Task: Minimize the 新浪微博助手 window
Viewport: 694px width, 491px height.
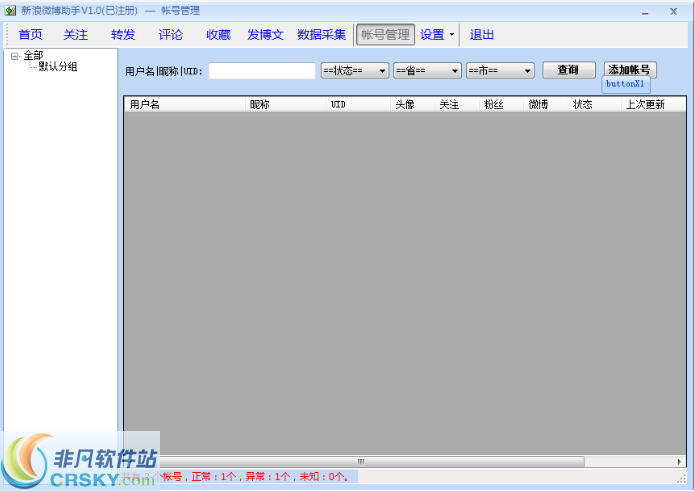Action: [x=645, y=12]
